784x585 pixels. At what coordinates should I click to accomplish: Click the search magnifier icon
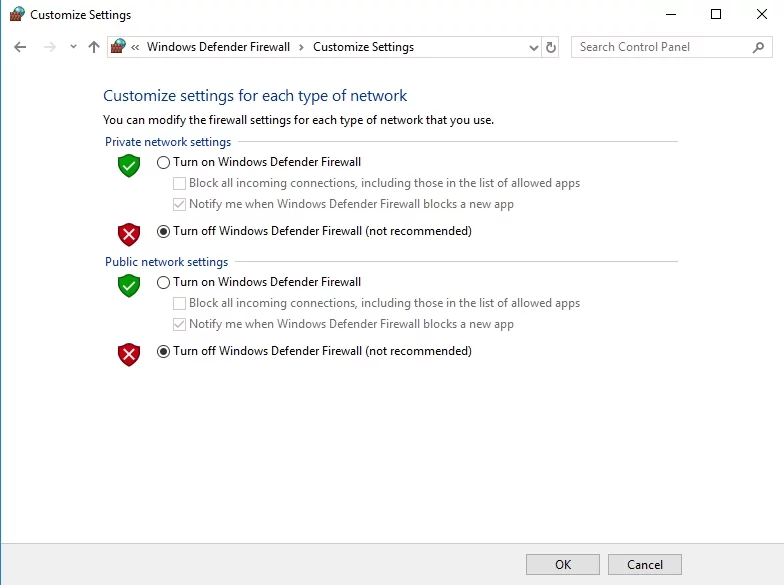tap(759, 47)
